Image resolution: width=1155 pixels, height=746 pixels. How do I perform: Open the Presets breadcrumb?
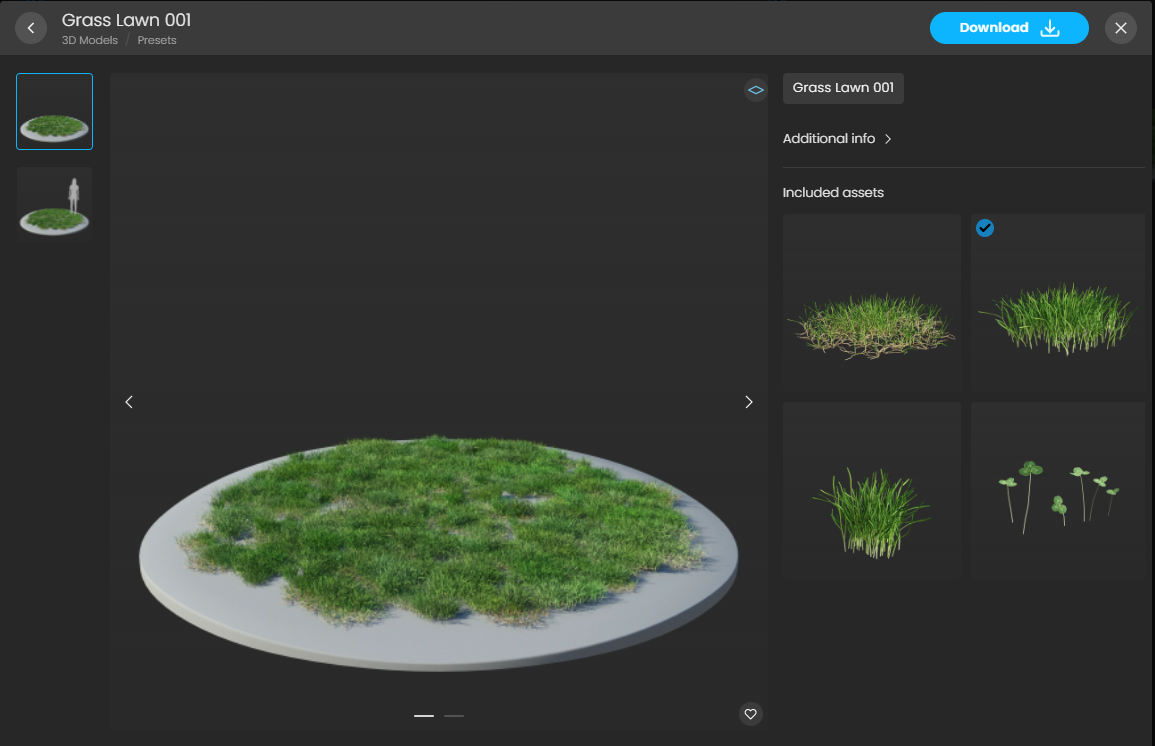coord(157,41)
